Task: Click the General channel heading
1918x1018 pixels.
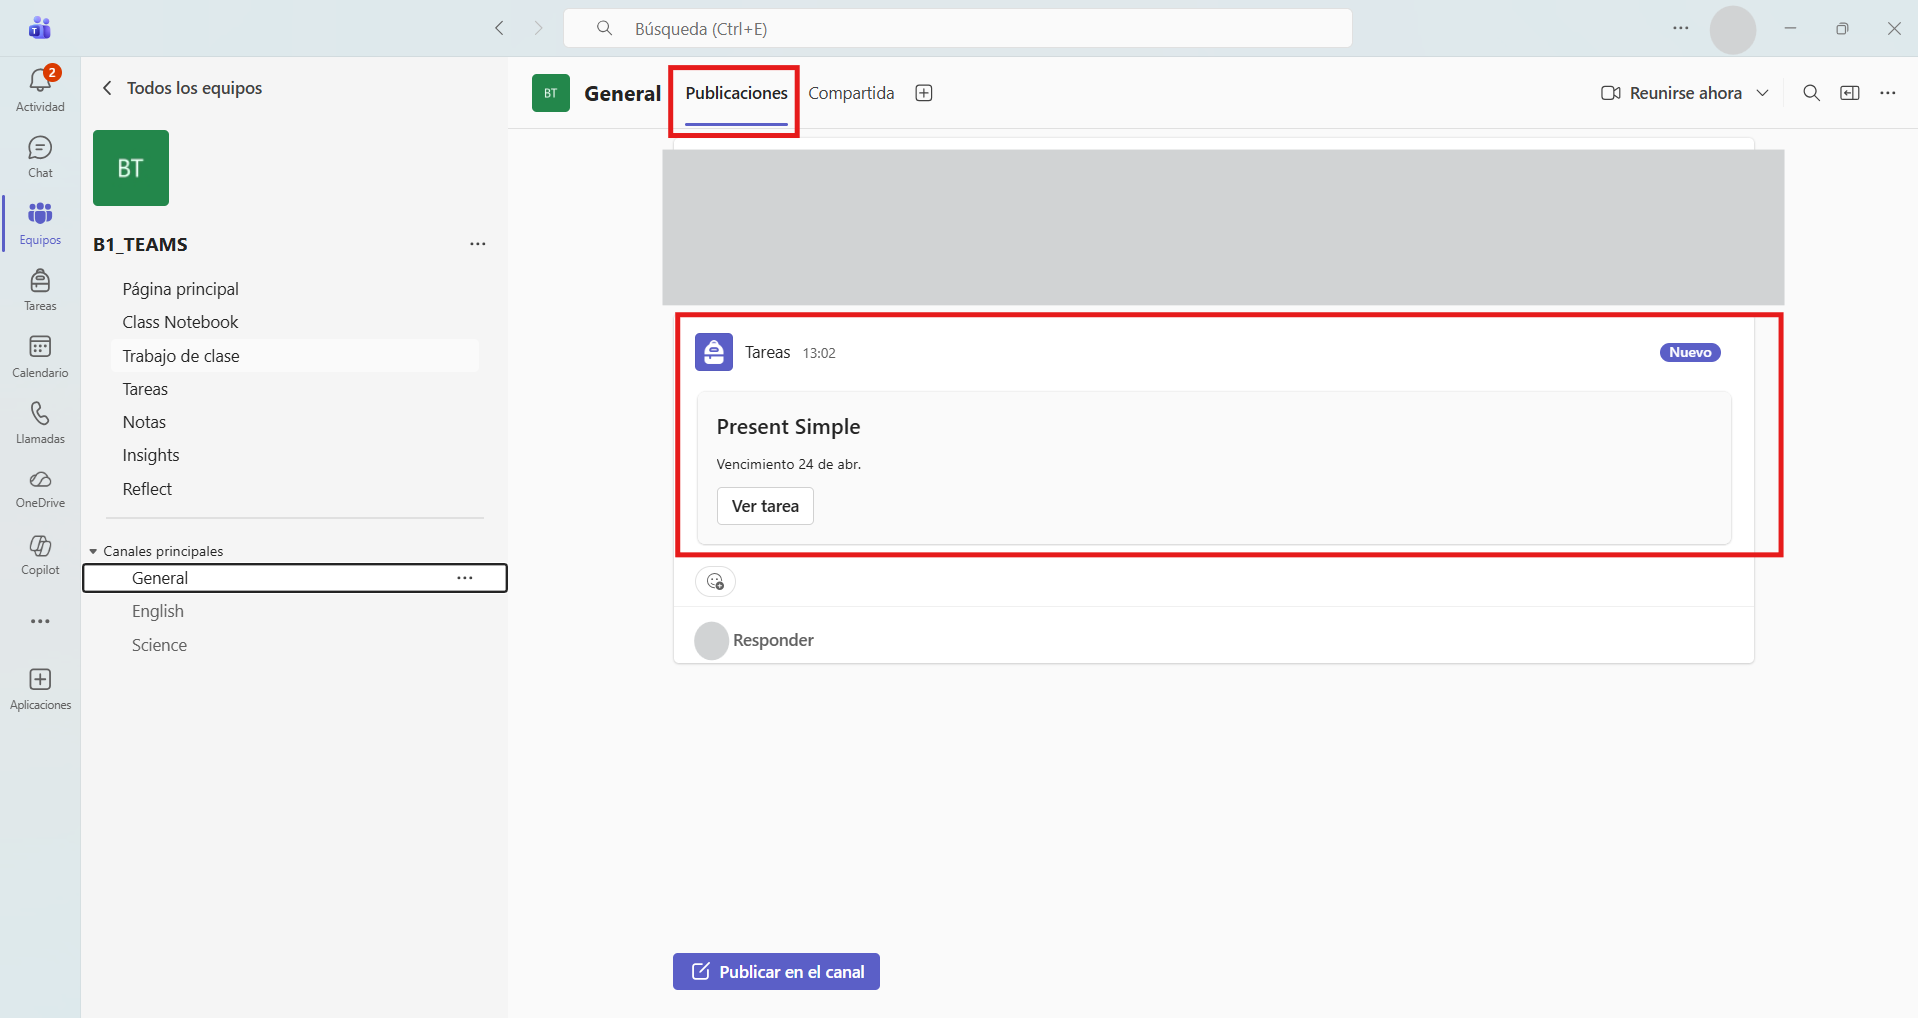Action: click(622, 93)
